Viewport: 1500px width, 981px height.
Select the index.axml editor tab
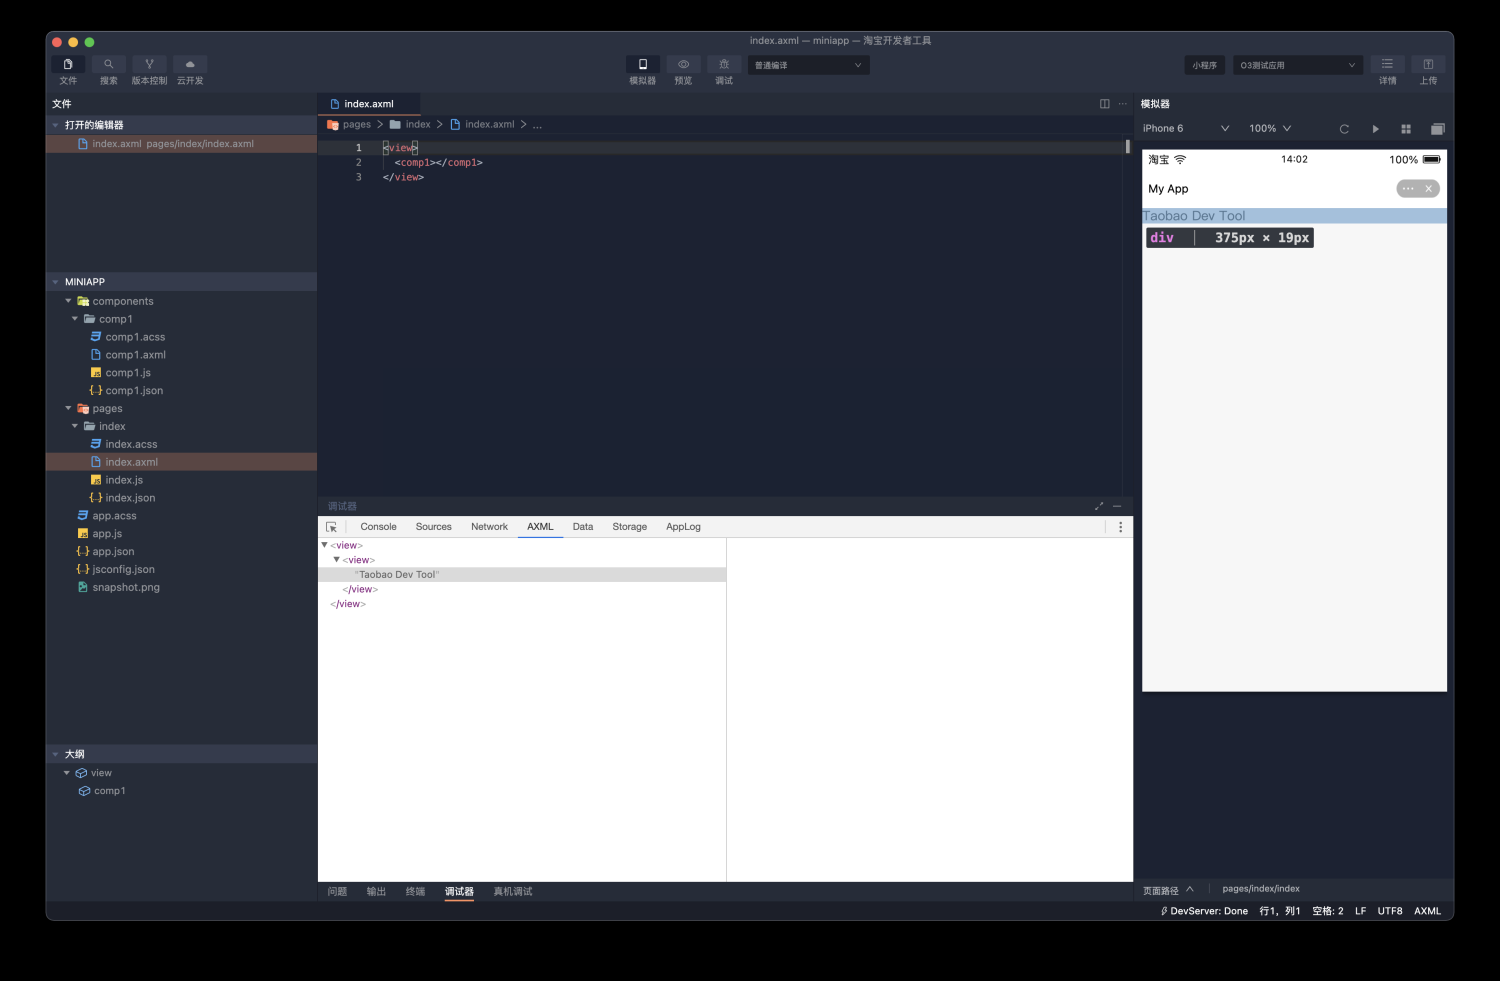369,104
